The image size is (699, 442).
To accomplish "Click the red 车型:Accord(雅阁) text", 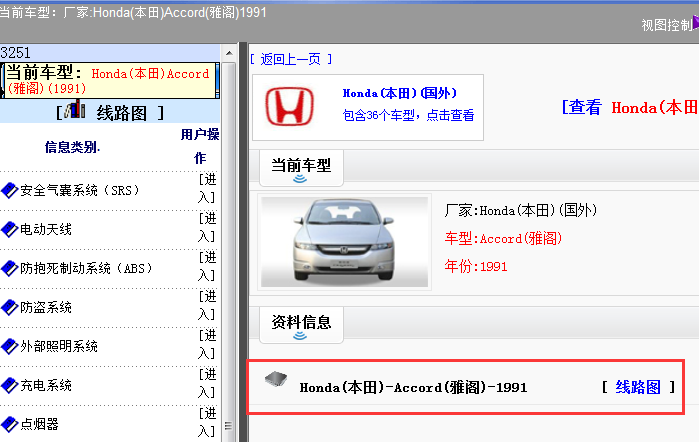I will pos(503,239).
